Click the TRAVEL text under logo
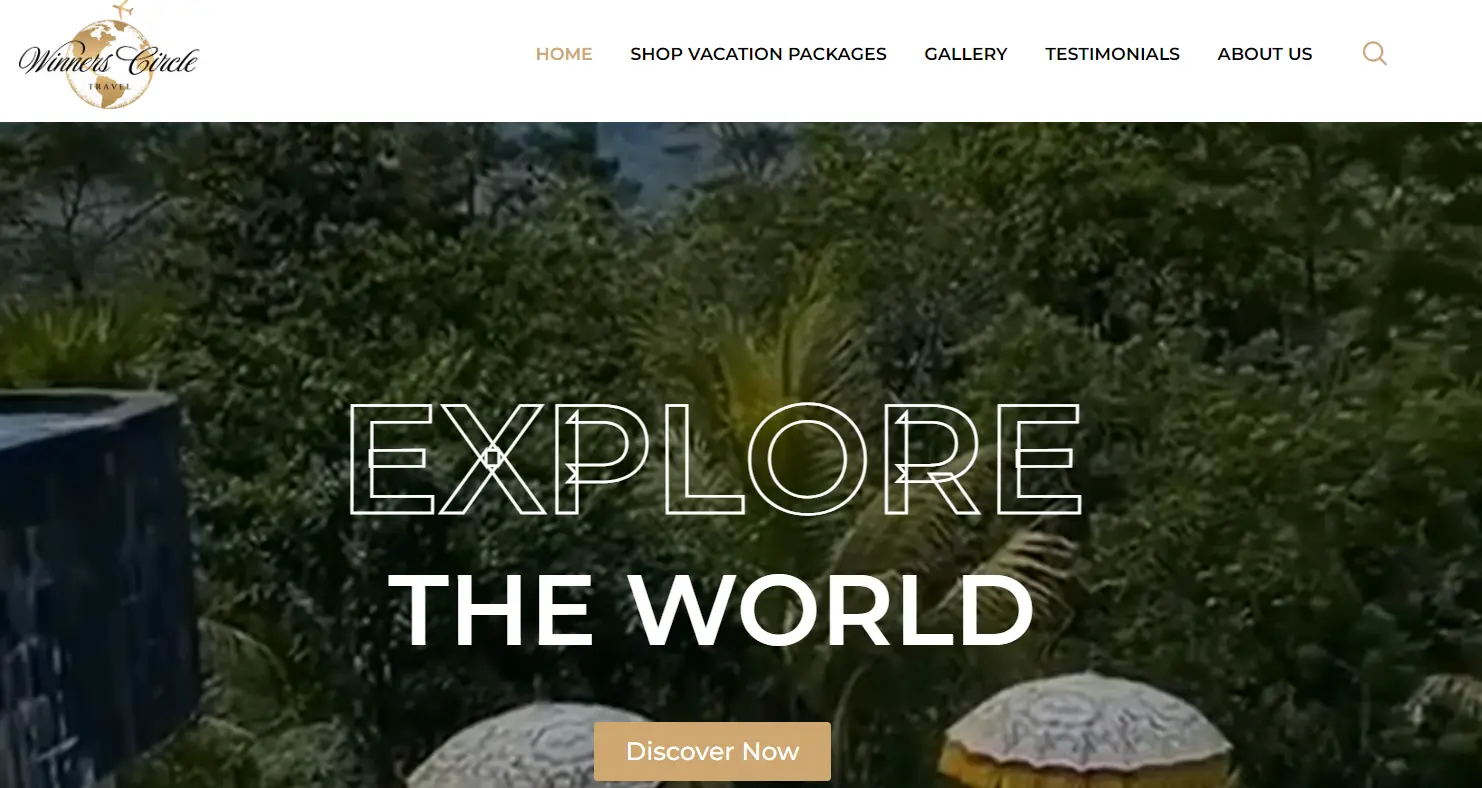1482x788 pixels. [x=109, y=88]
